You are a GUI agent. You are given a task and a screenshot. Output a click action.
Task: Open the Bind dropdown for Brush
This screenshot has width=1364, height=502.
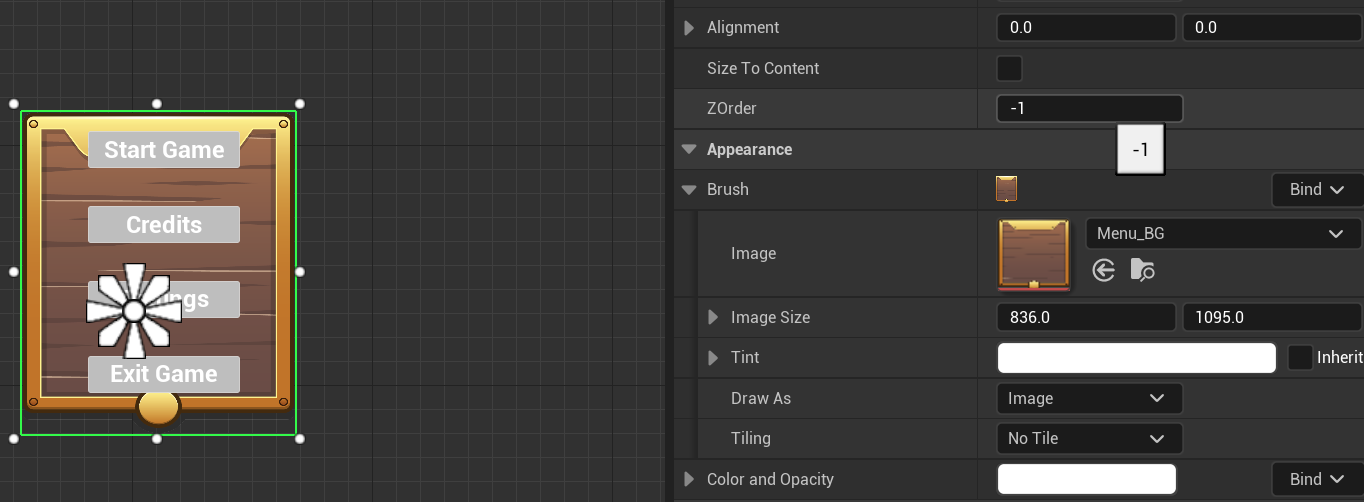point(1317,189)
